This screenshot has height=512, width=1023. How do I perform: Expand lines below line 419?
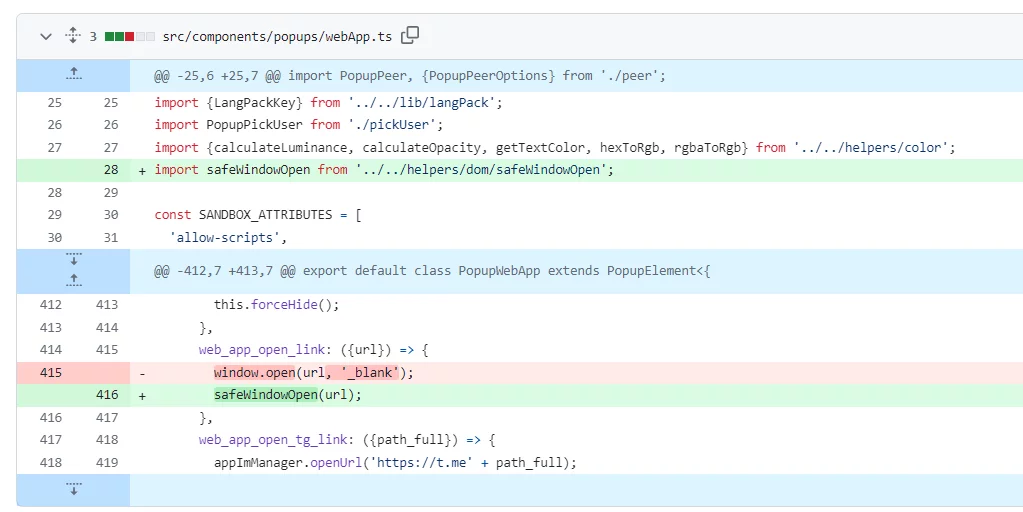(x=73, y=489)
